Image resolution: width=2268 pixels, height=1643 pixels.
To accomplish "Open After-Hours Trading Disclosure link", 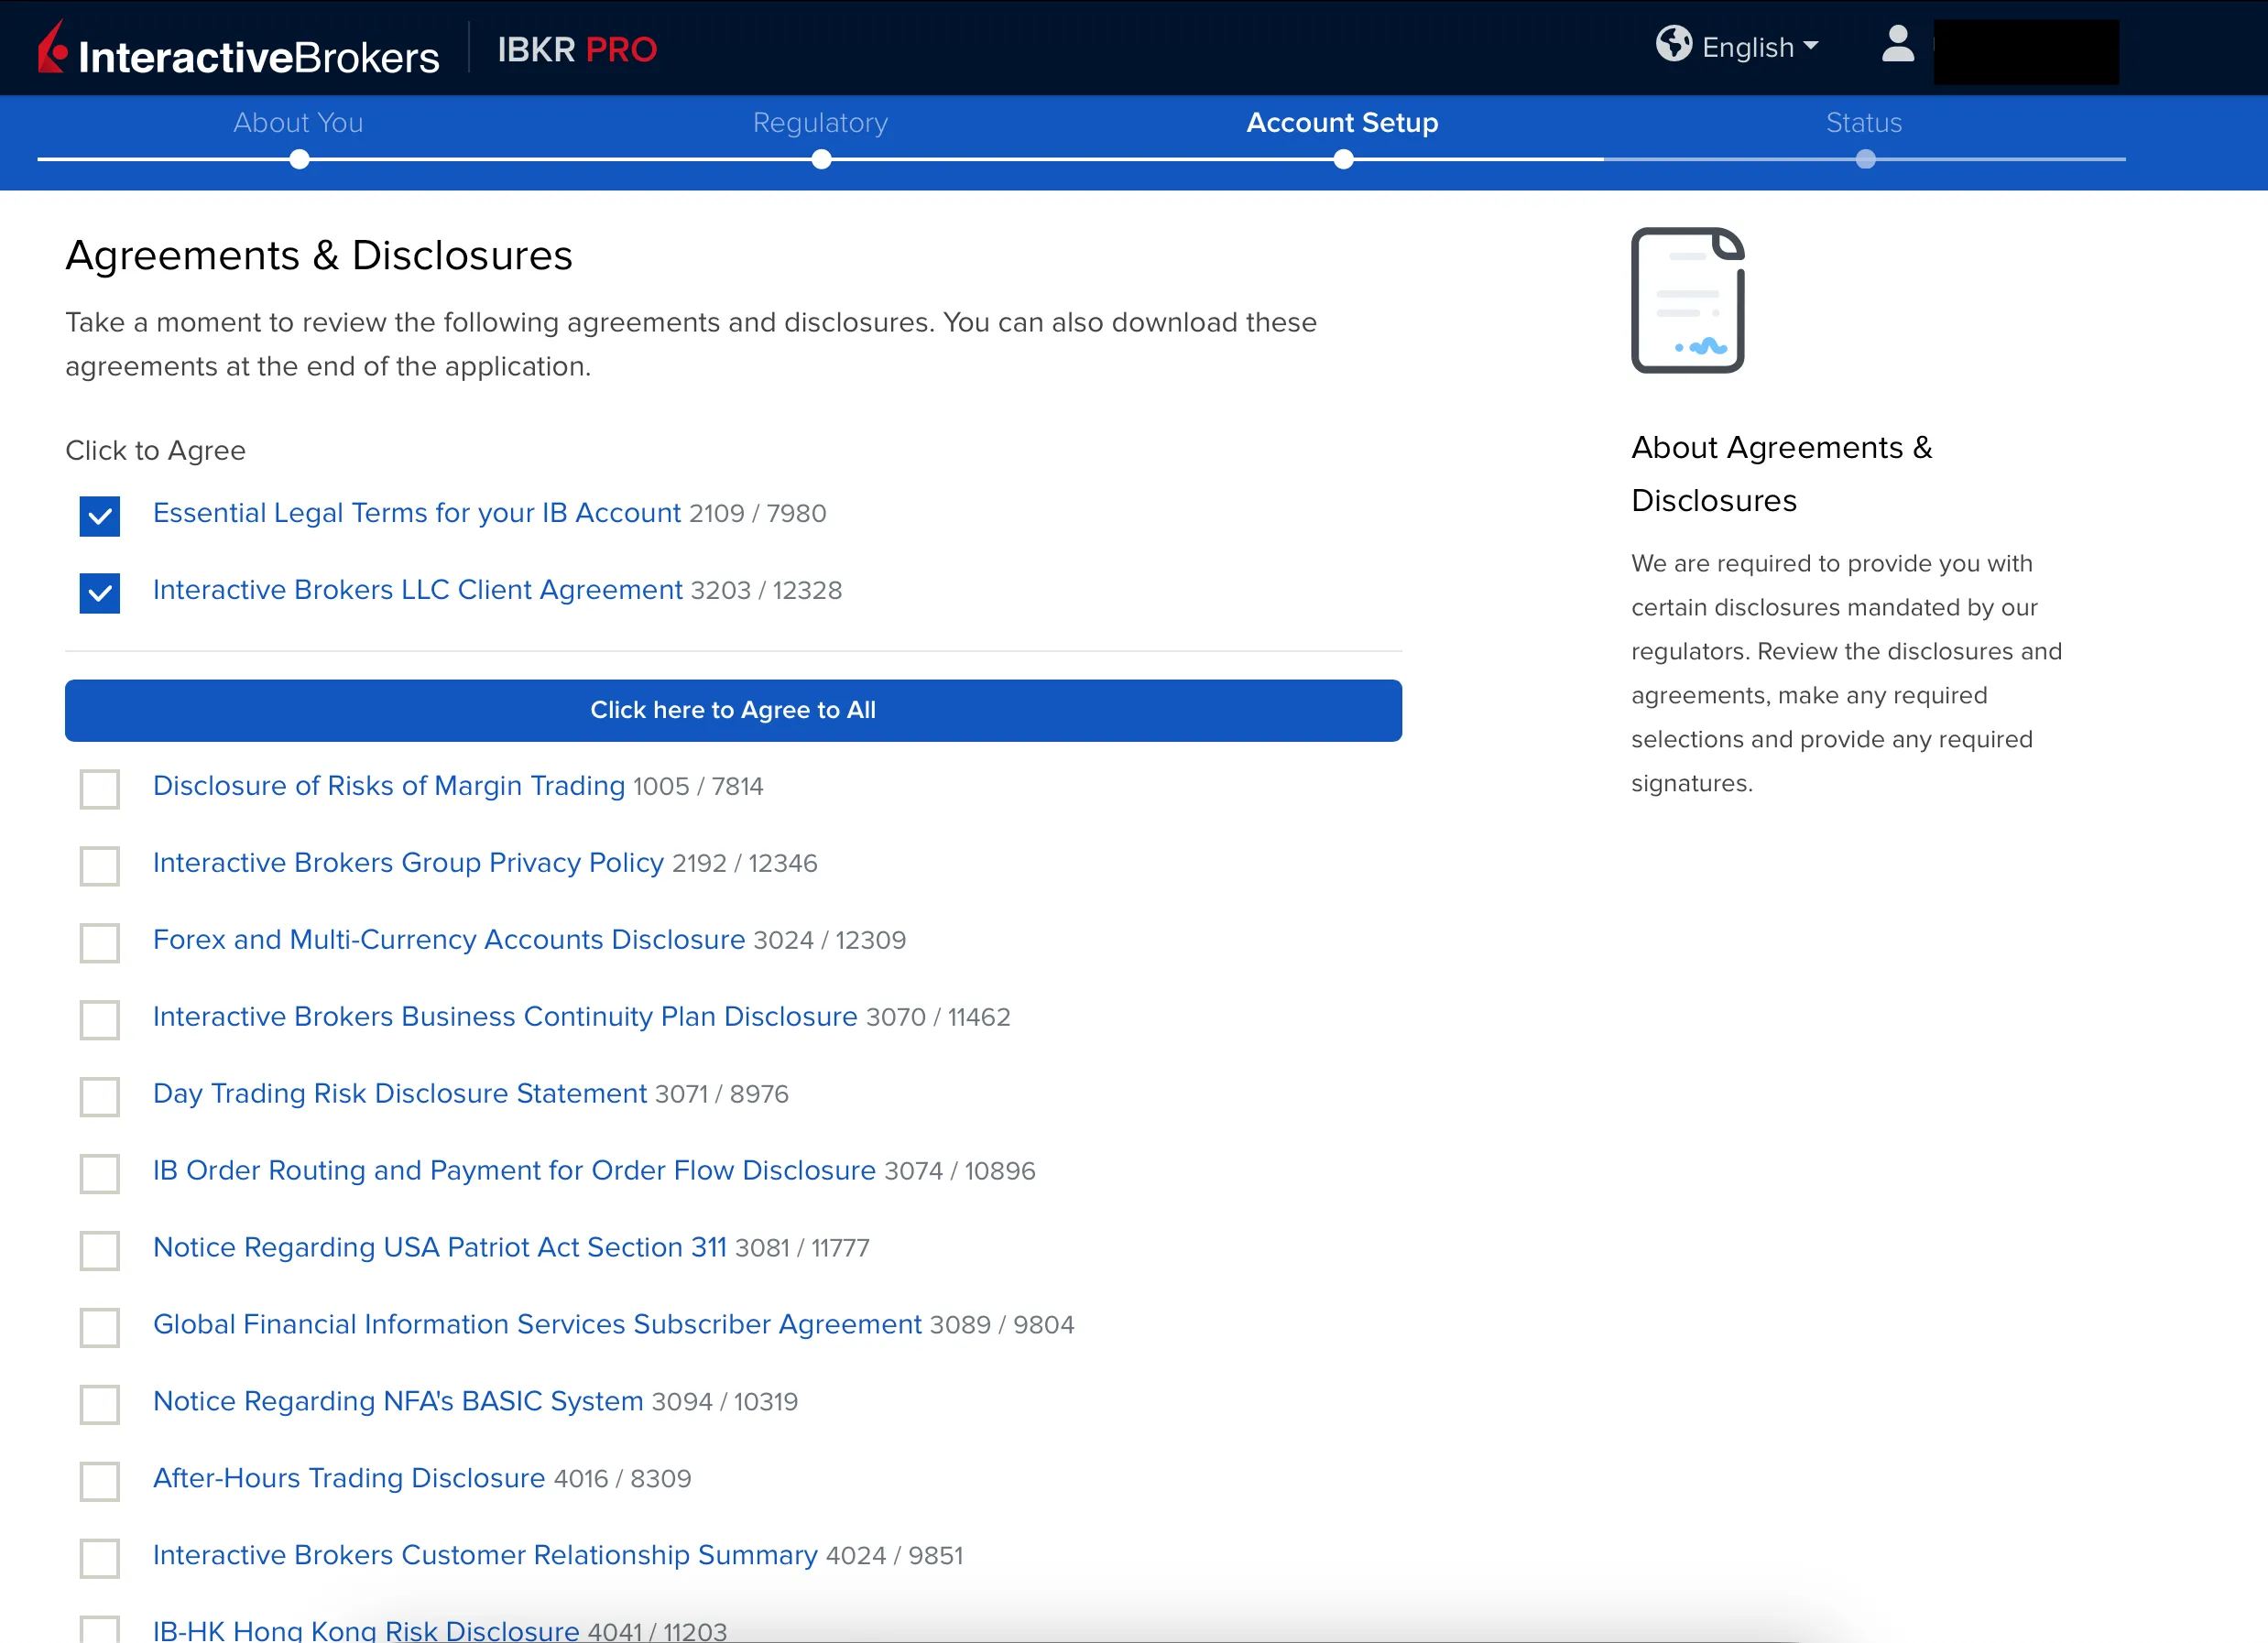I will pos(349,1479).
